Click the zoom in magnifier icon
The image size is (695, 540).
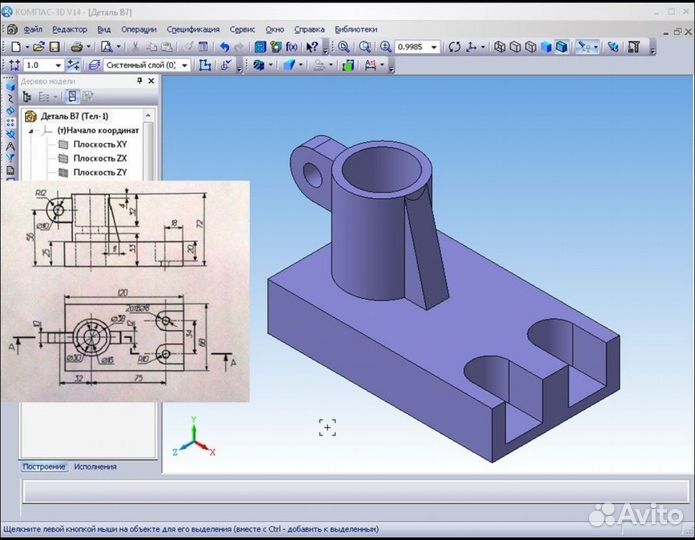pyautogui.click(x=386, y=47)
